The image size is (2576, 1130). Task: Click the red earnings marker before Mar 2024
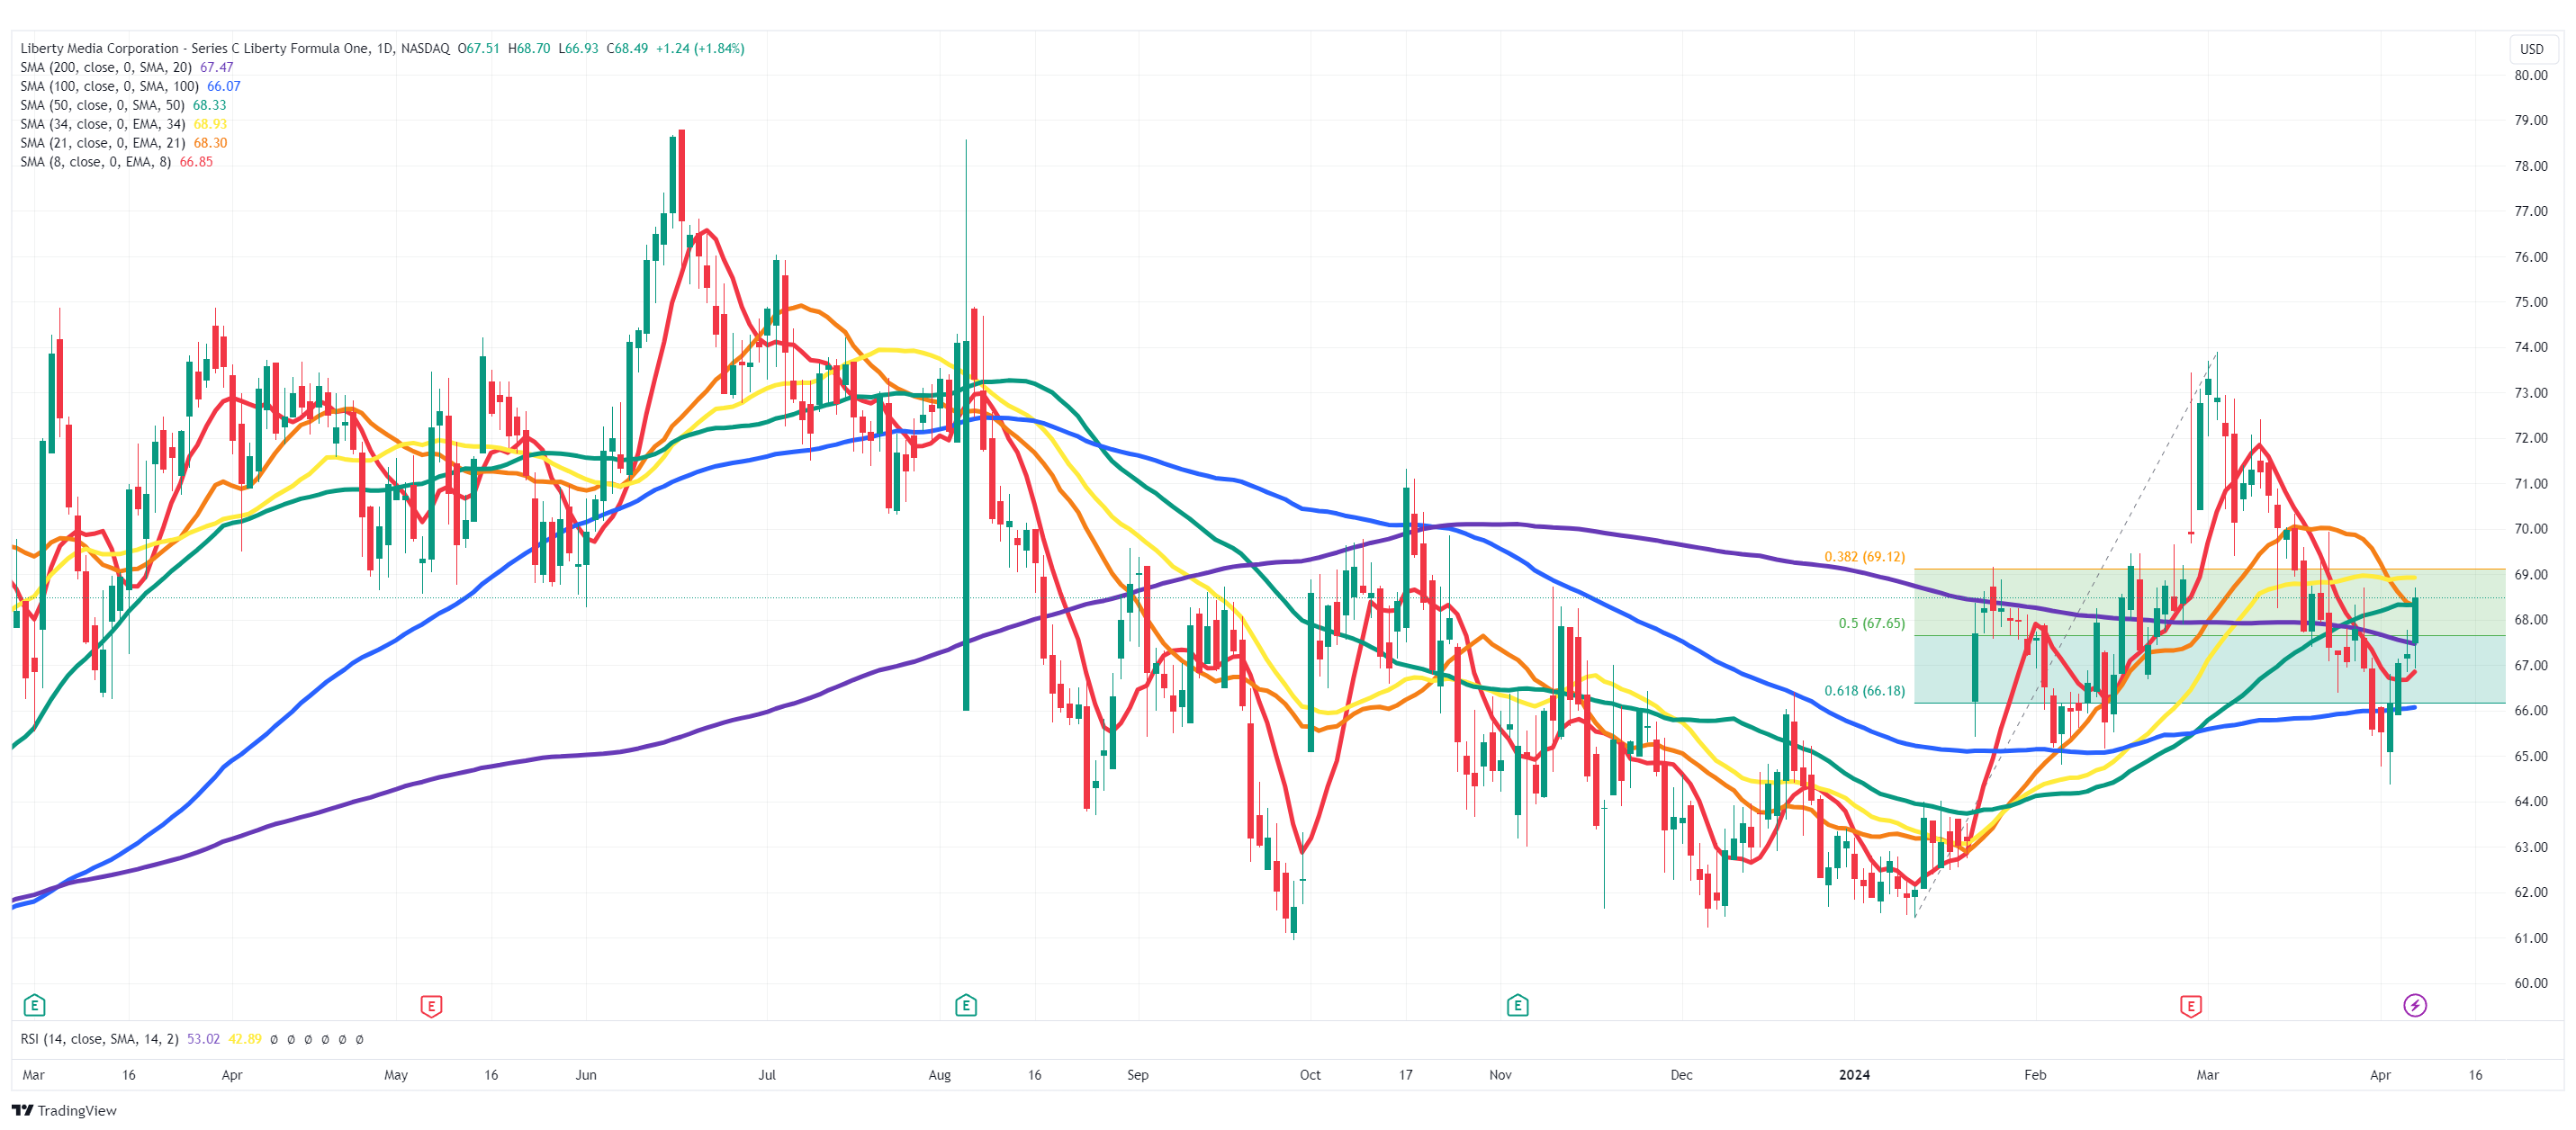[2190, 1006]
